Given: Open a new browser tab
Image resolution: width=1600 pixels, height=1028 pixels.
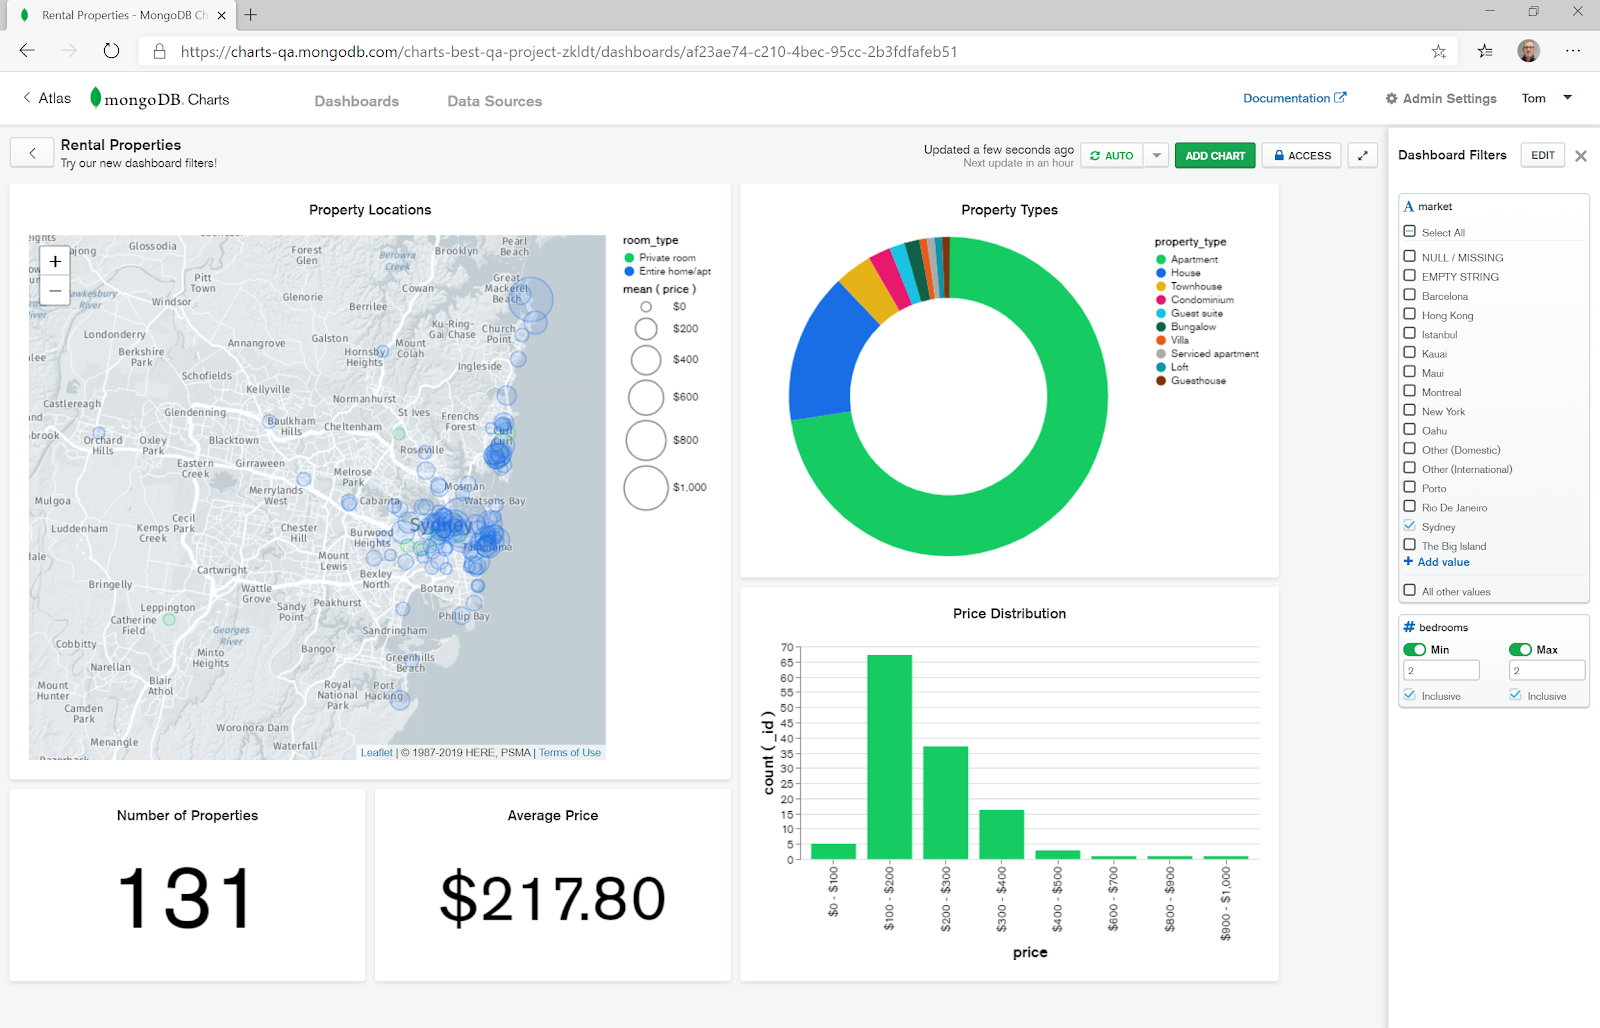Looking at the screenshot, I should 251,15.
